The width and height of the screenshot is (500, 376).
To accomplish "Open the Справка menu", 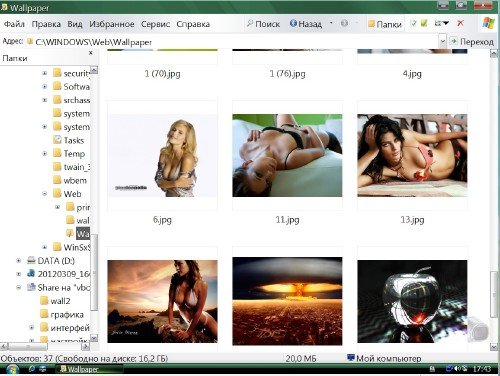I will click(193, 24).
